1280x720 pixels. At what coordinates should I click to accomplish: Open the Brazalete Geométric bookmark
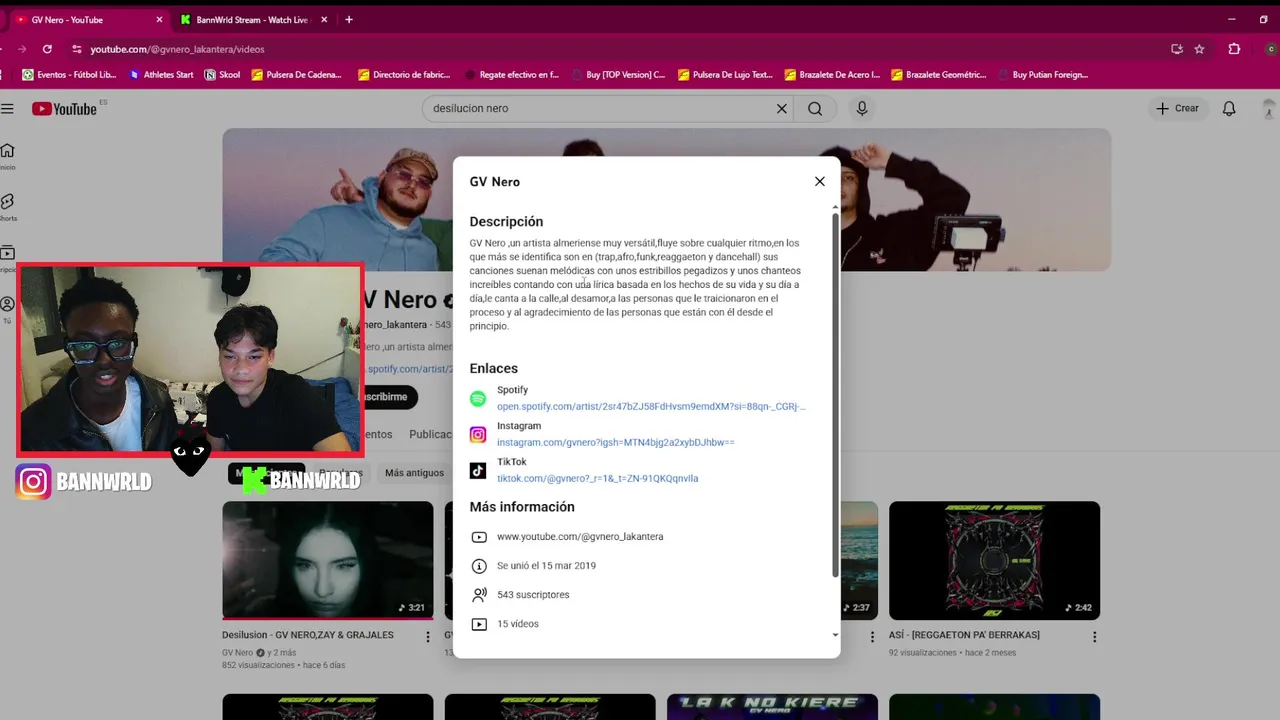939,74
